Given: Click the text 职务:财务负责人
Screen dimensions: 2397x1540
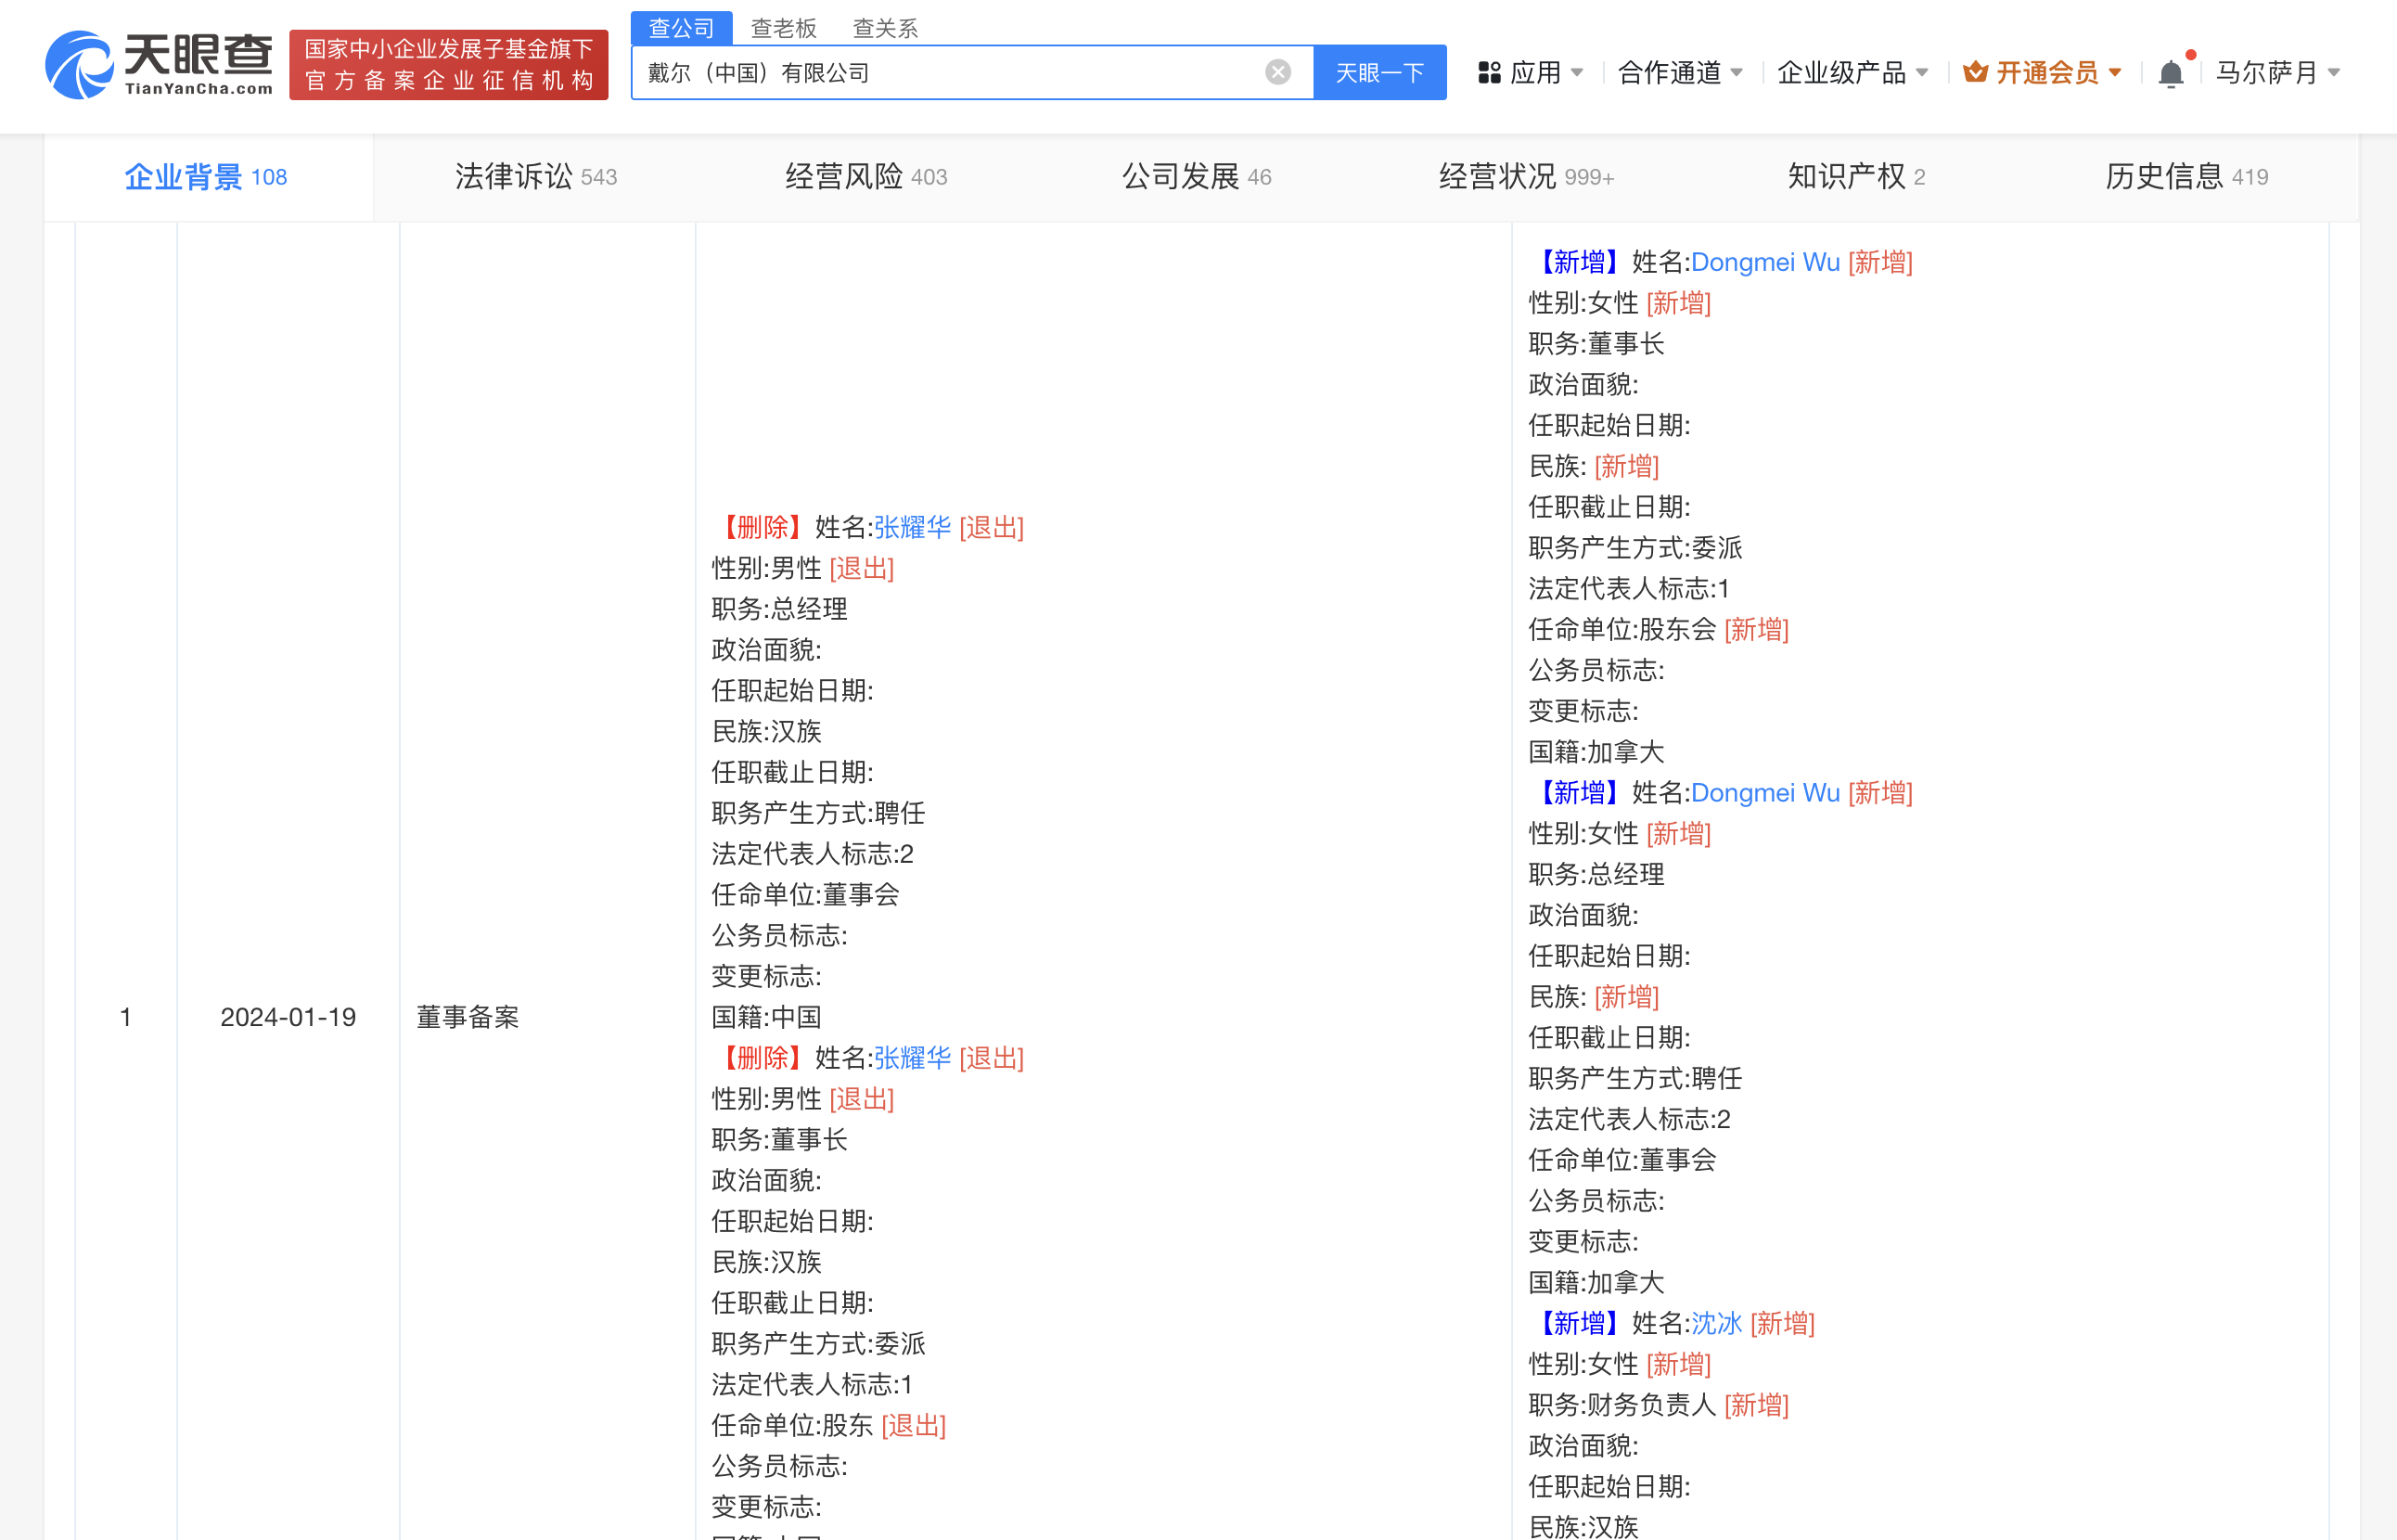Looking at the screenshot, I should click(1622, 1405).
